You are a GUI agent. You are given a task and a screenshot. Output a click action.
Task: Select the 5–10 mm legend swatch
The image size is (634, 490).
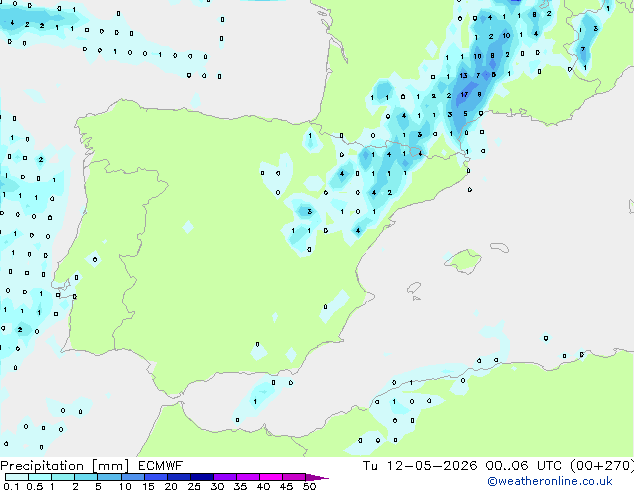[x=109, y=477]
